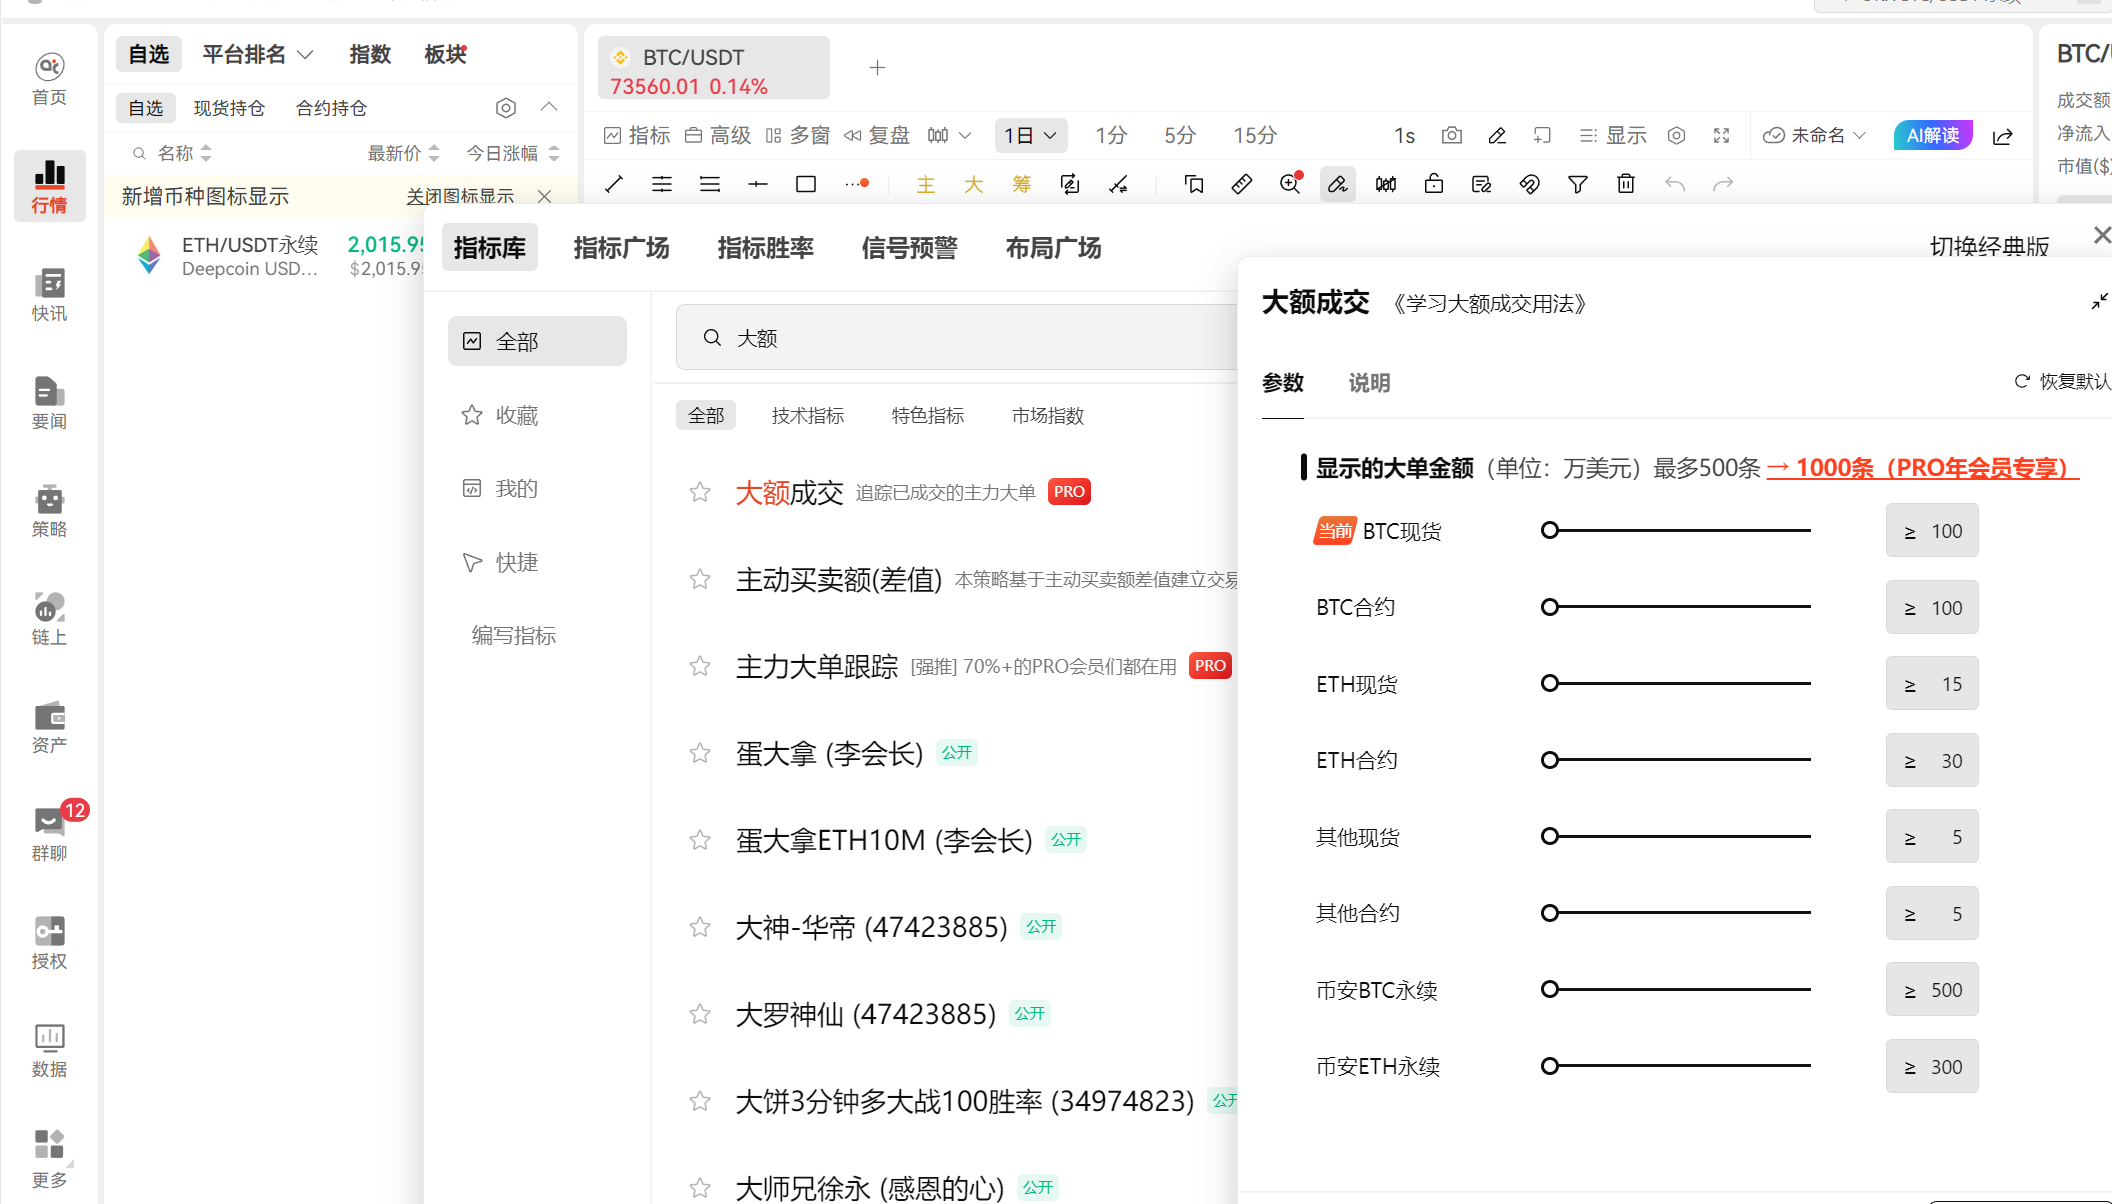
Task: Switch to the 指标胜率 tab
Action: coord(765,248)
